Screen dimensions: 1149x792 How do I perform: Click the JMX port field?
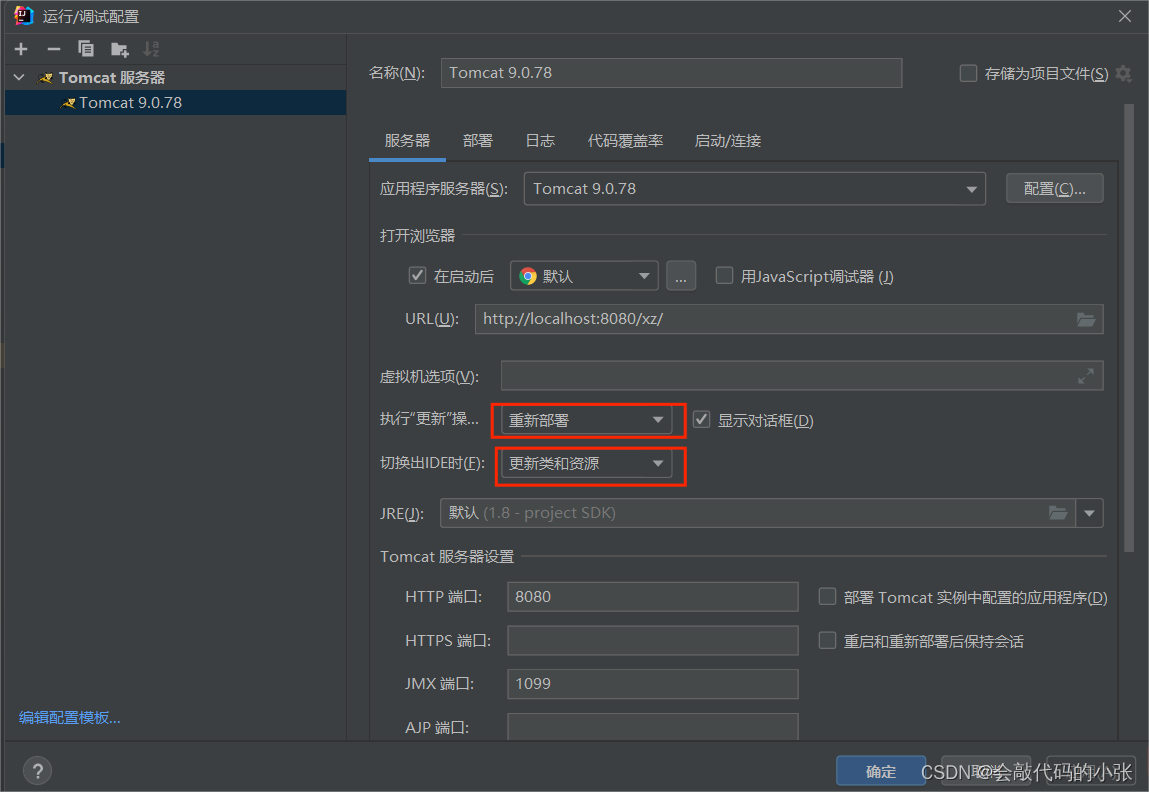coord(652,684)
